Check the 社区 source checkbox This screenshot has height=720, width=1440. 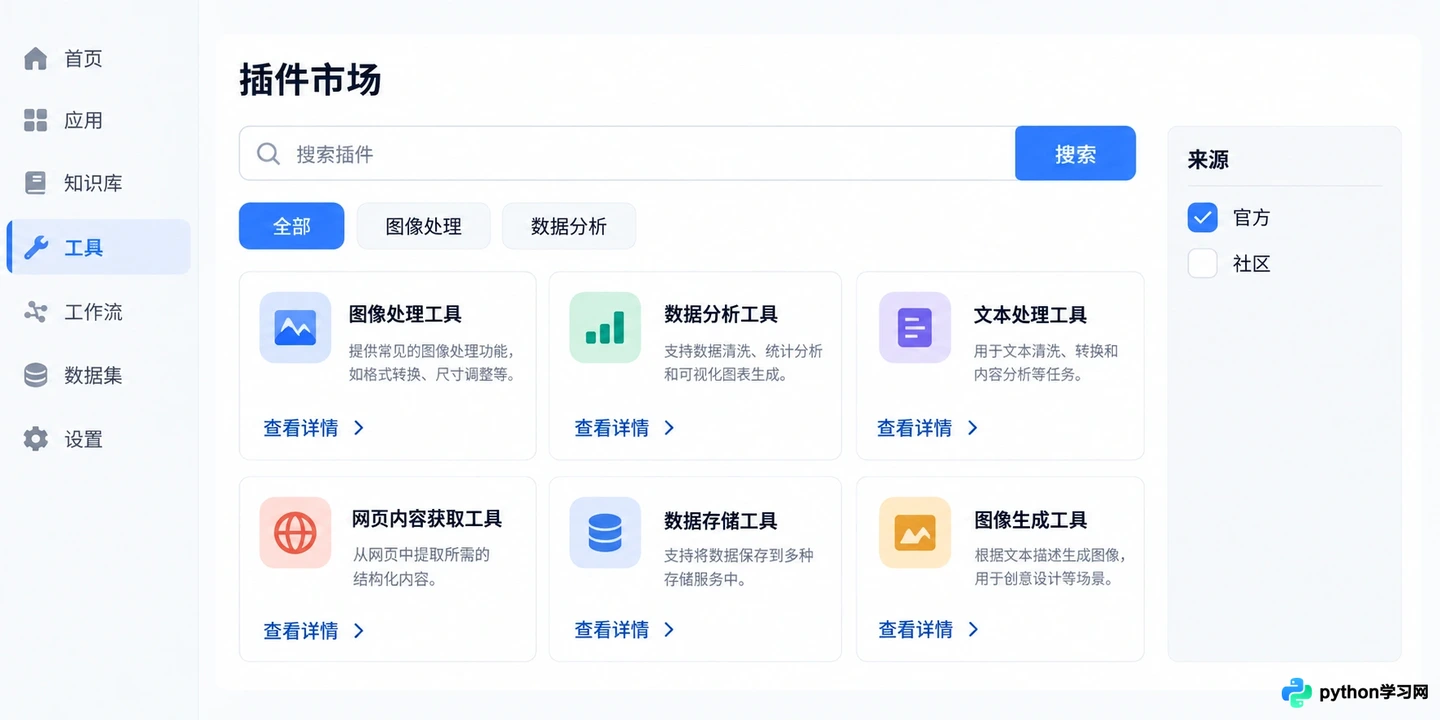1202,264
